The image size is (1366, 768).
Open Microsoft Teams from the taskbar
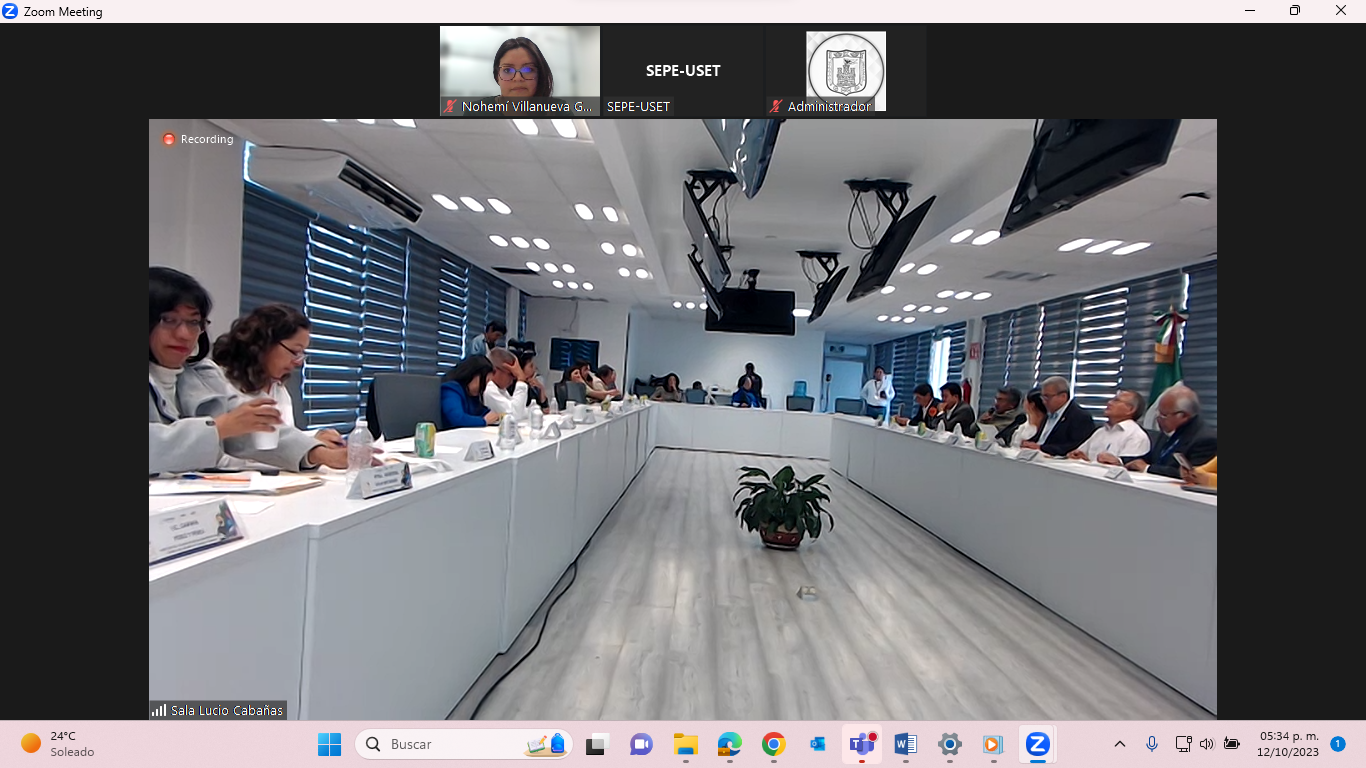(x=861, y=744)
